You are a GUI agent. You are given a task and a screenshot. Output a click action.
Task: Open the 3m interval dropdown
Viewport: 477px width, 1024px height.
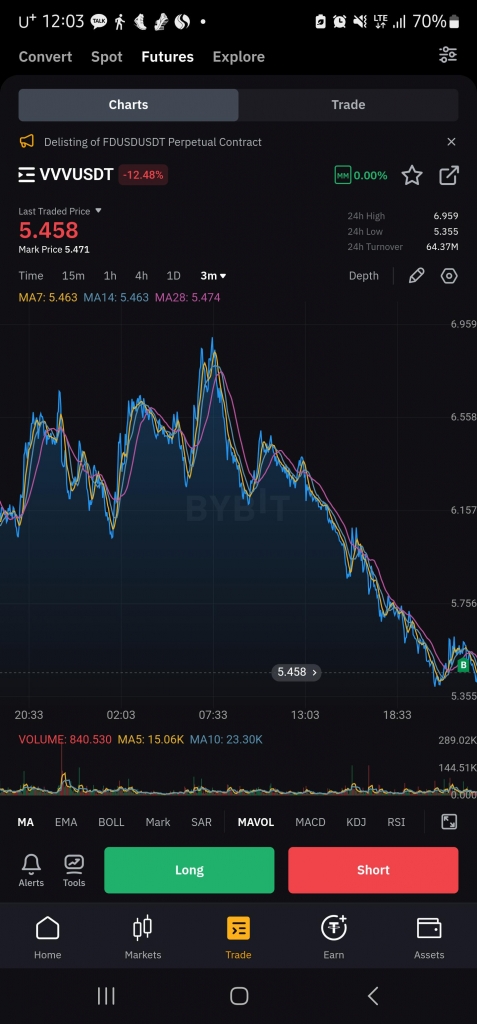tap(214, 276)
